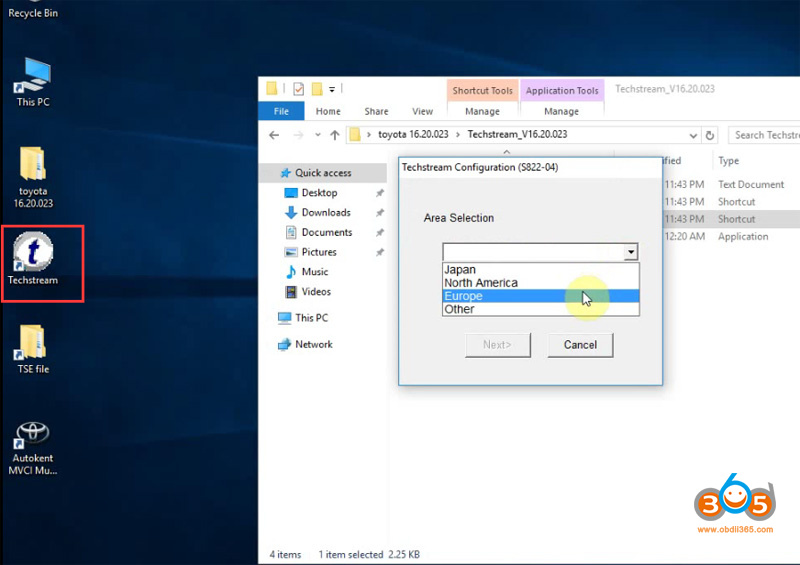Select Downloads in Quick access sidebar
The image size is (800, 565).
(x=326, y=212)
